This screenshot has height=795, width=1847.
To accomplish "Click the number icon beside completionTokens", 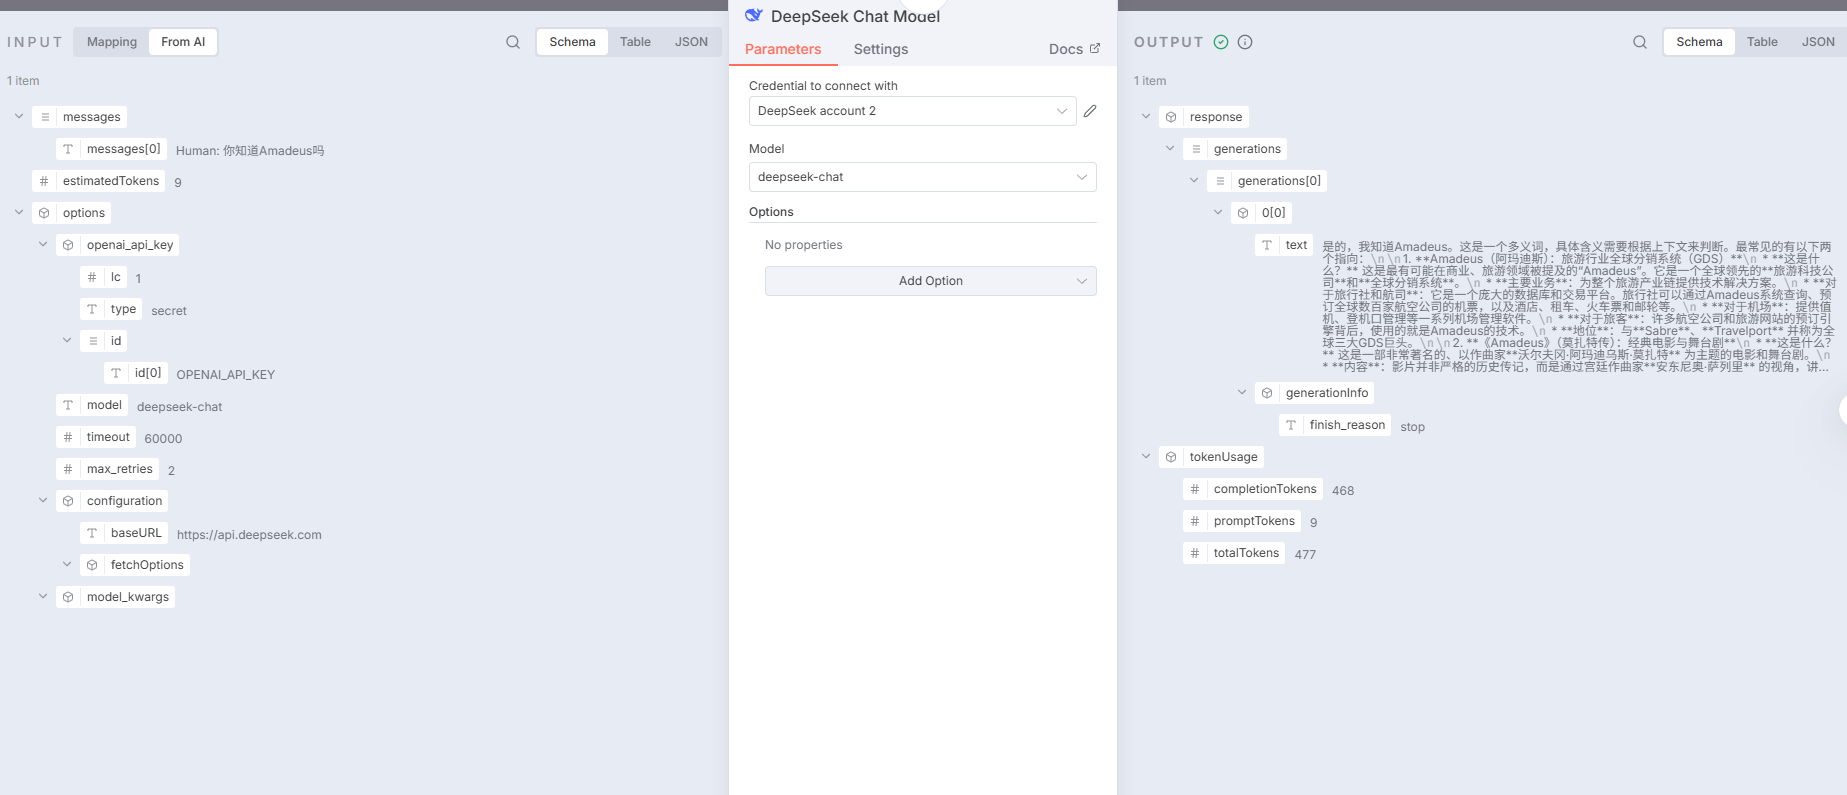I will click(x=1195, y=489).
